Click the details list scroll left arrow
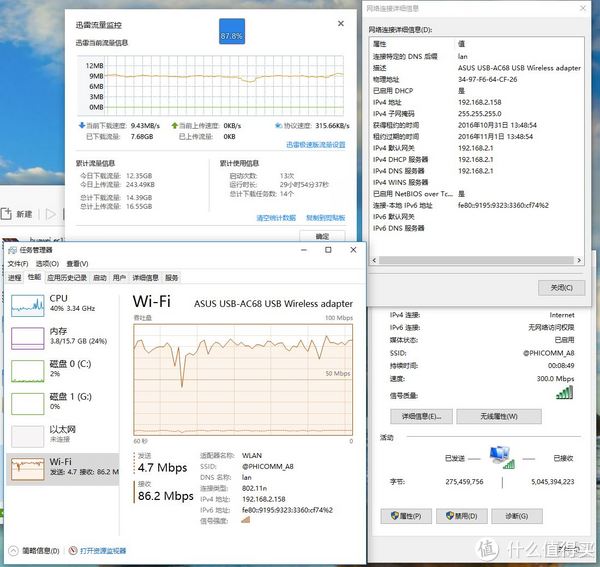 (x=374, y=260)
